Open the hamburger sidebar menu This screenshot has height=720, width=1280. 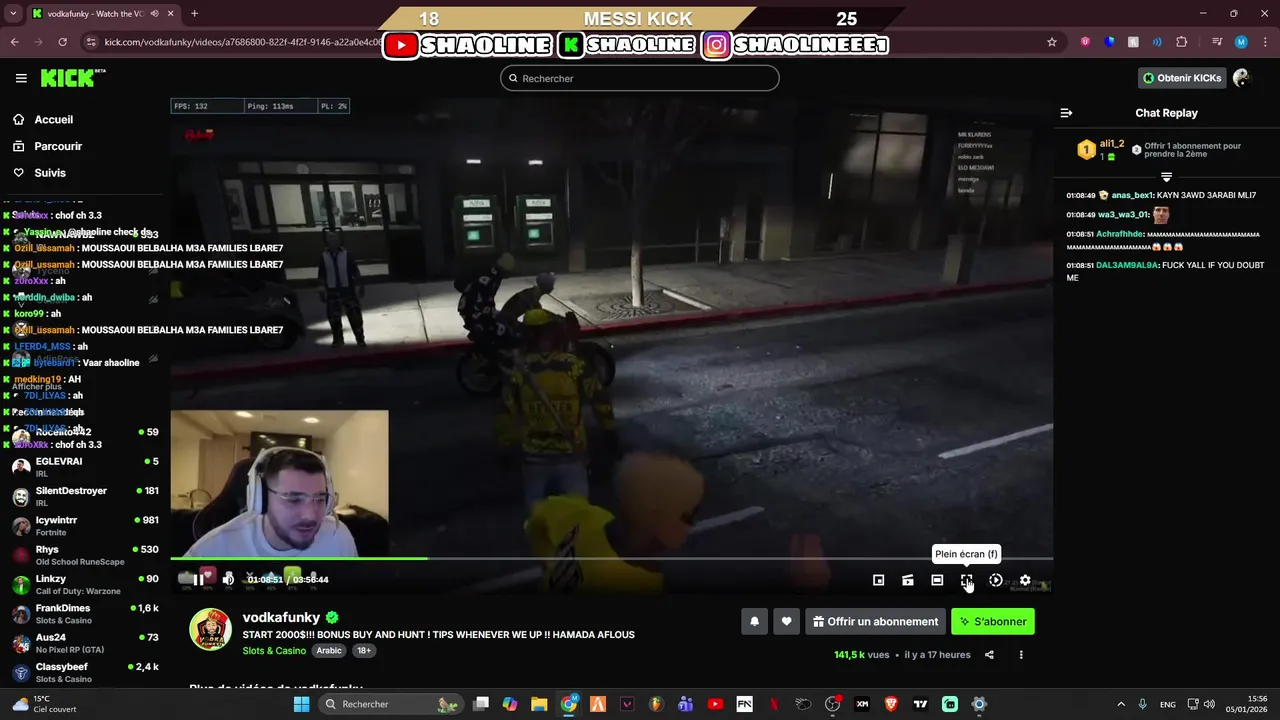tap(21, 78)
